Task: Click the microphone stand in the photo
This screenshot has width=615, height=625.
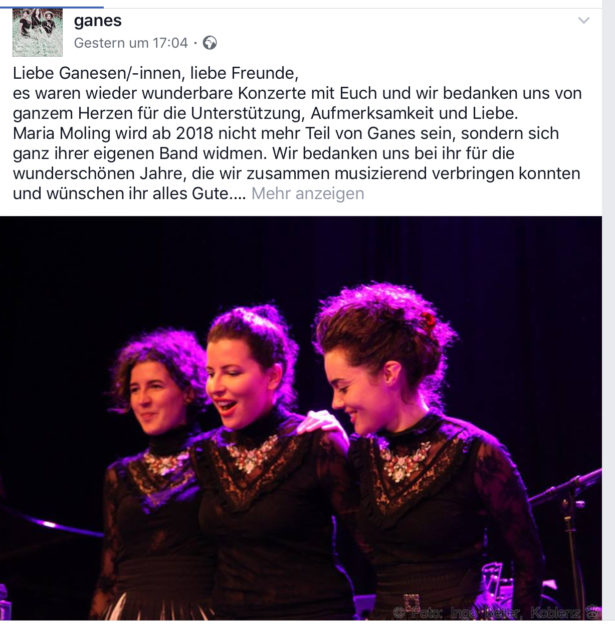Action: (568, 534)
